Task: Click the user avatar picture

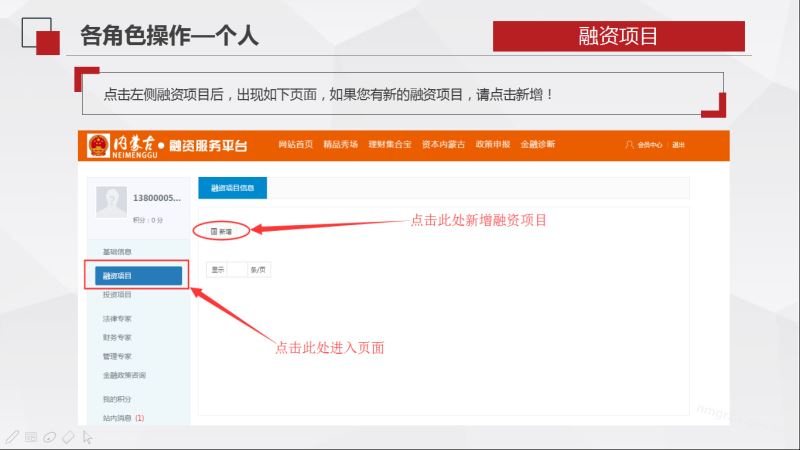Action: click(109, 202)
